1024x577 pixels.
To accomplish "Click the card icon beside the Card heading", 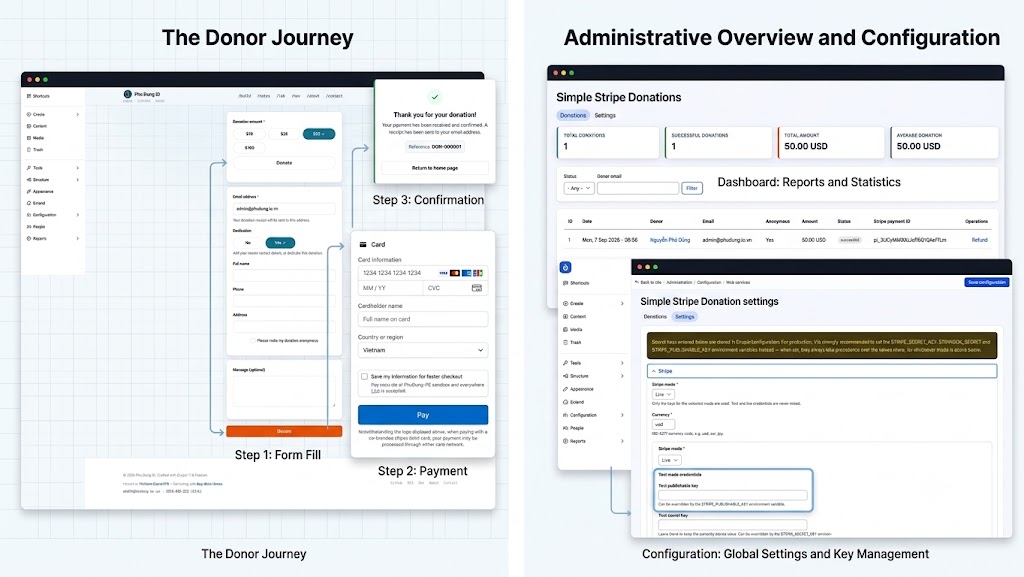I will (363, 245).
